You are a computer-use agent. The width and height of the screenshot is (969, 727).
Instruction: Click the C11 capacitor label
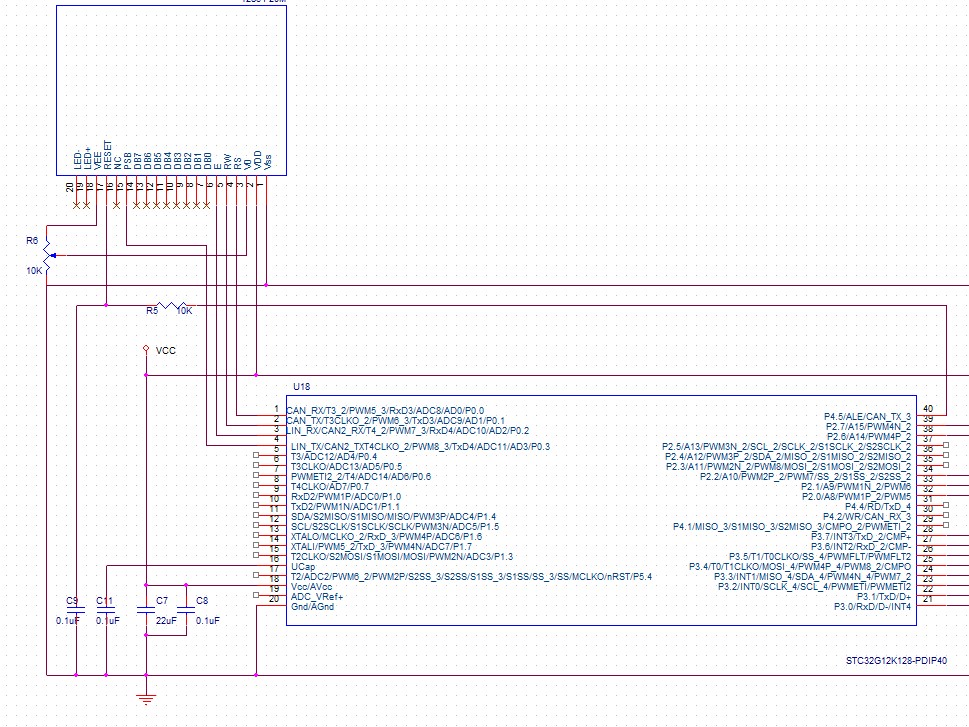point(104,600)
